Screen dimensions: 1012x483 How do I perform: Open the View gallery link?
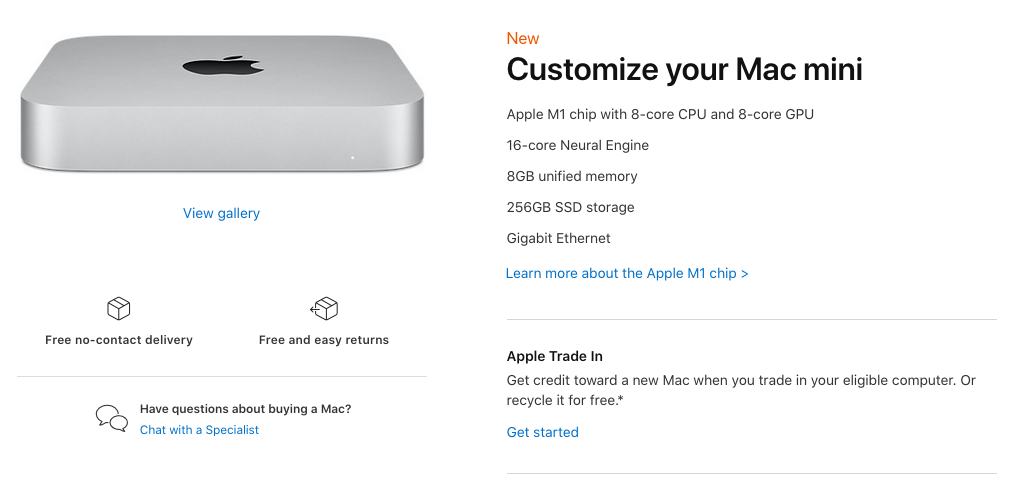click(x=221, y=213)
